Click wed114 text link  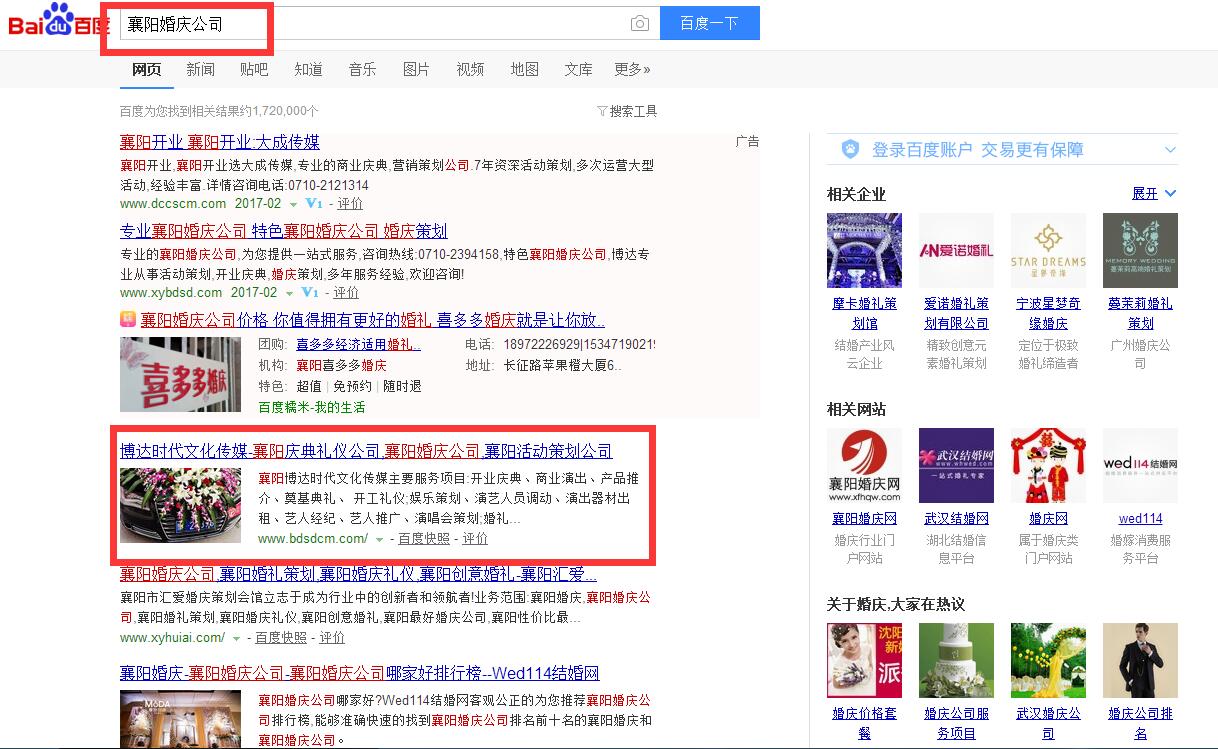click(x=1140, y=518)
